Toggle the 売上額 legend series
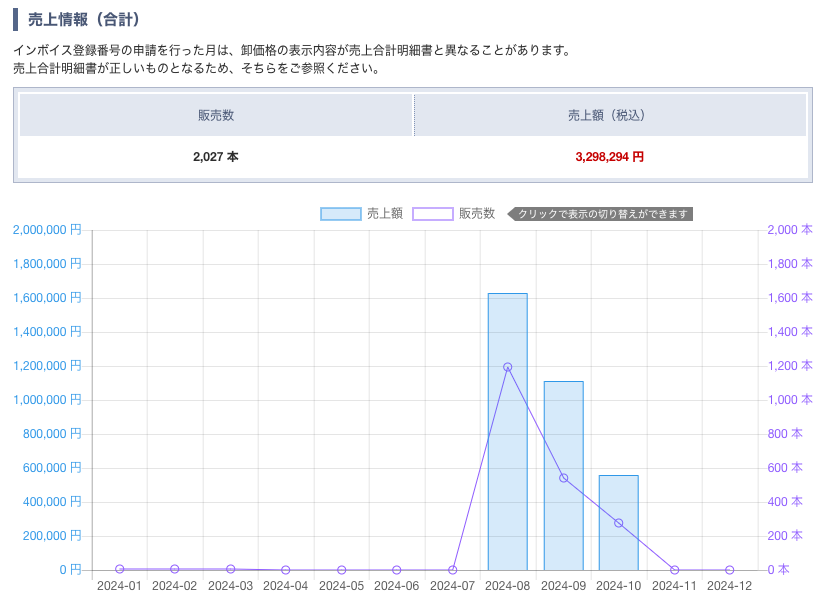 [x=361, y=214]
